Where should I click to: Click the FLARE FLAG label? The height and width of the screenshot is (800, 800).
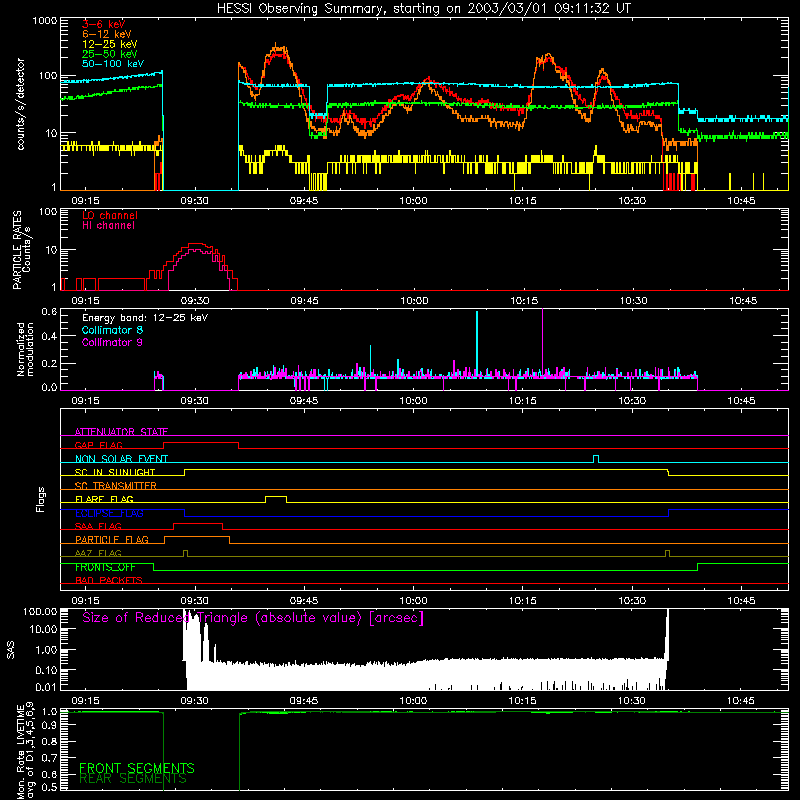coord(104,499)
